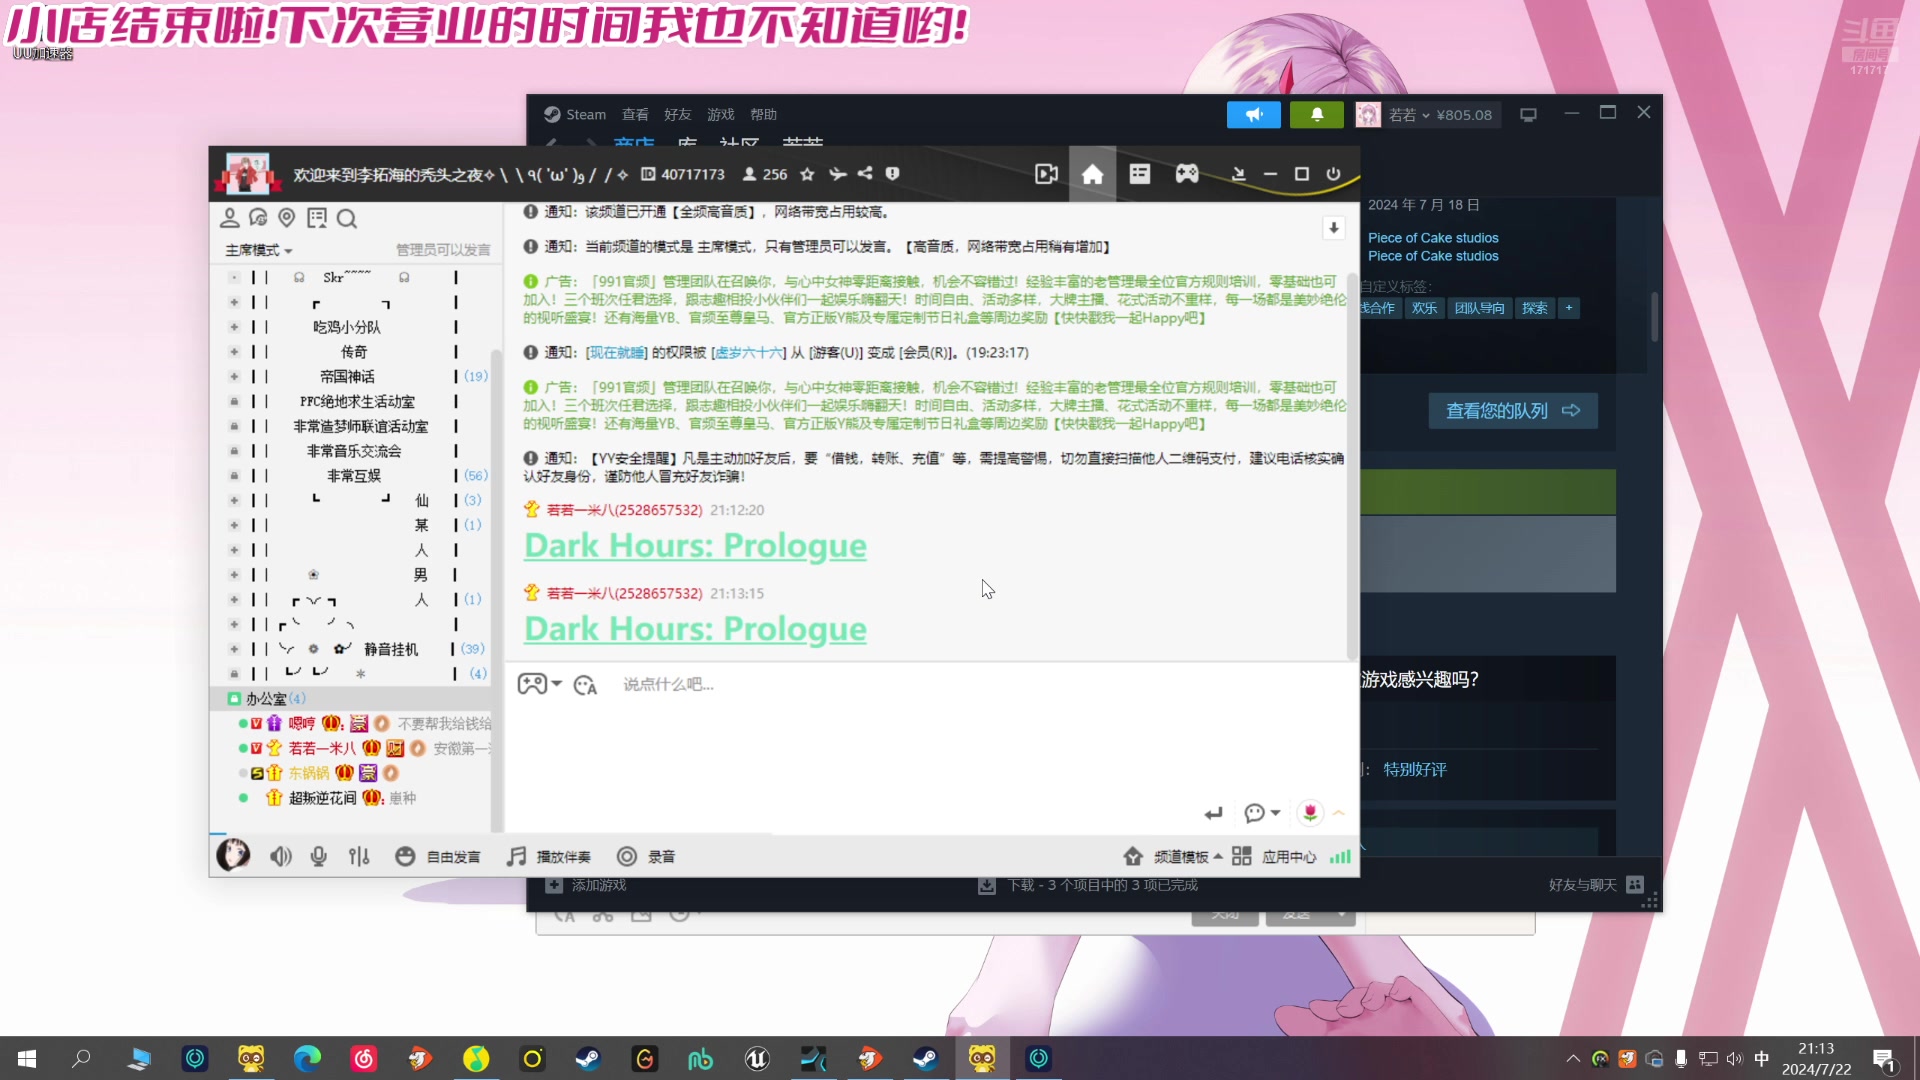Toggle YY speaker output icon
Screen dimensions: 1920x1080
(281, 857)
